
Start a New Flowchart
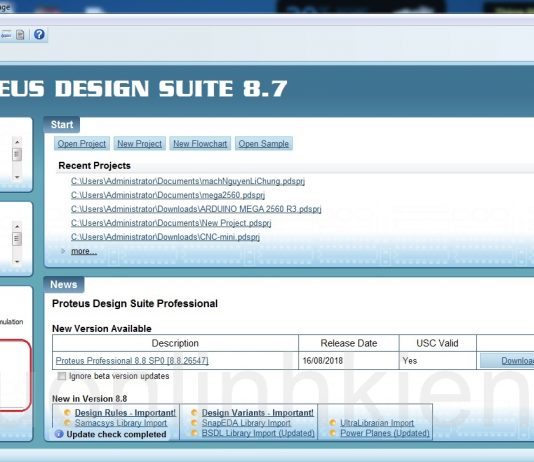pos(200,144)
